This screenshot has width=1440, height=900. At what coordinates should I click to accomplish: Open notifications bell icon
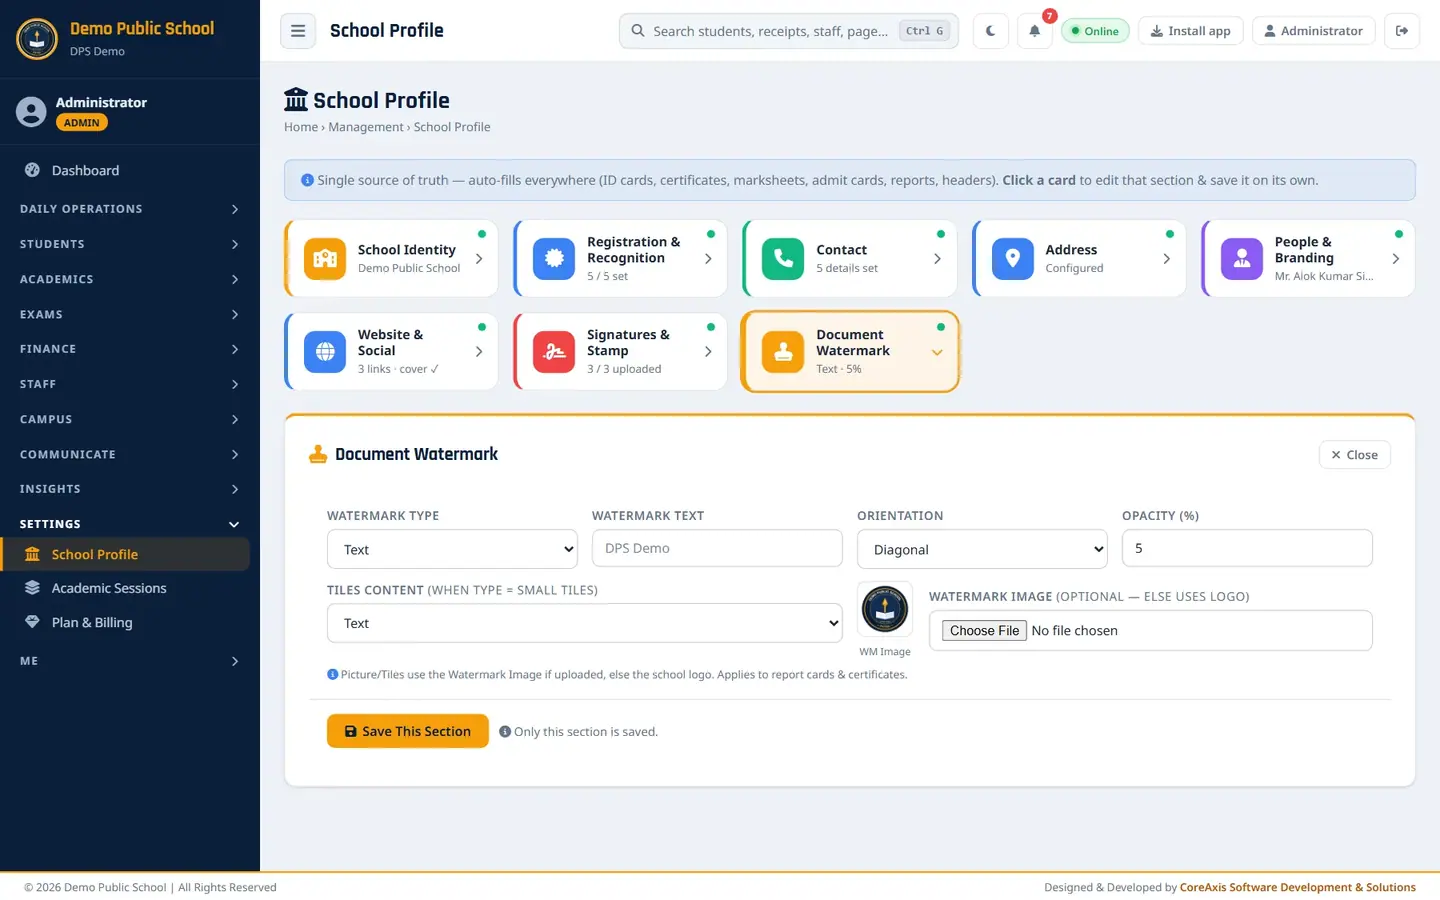(1035, 31)
